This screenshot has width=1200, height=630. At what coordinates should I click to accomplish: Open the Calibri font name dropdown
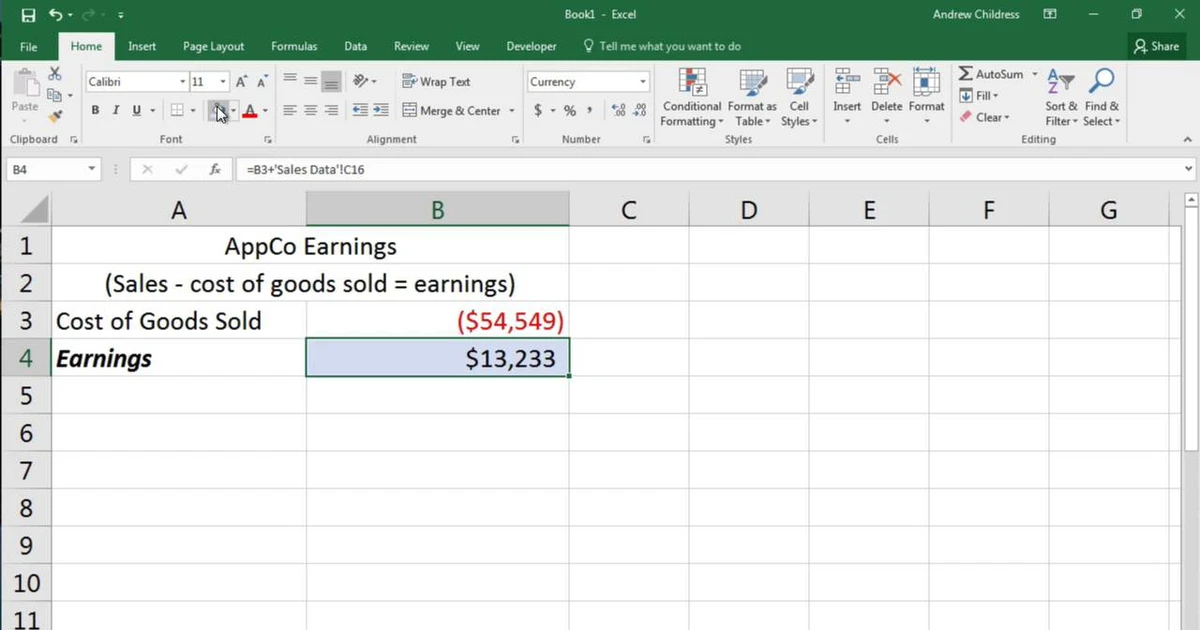182,82
